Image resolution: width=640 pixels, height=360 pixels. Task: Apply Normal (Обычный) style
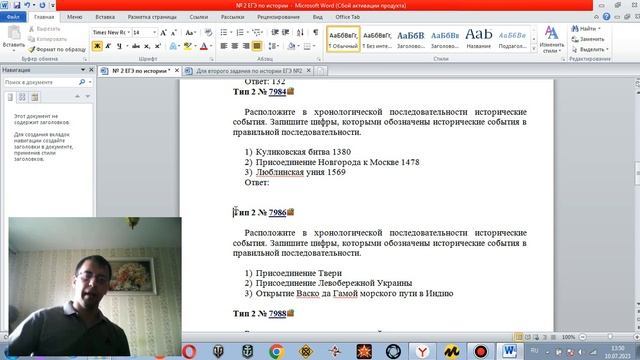[343, 39]
